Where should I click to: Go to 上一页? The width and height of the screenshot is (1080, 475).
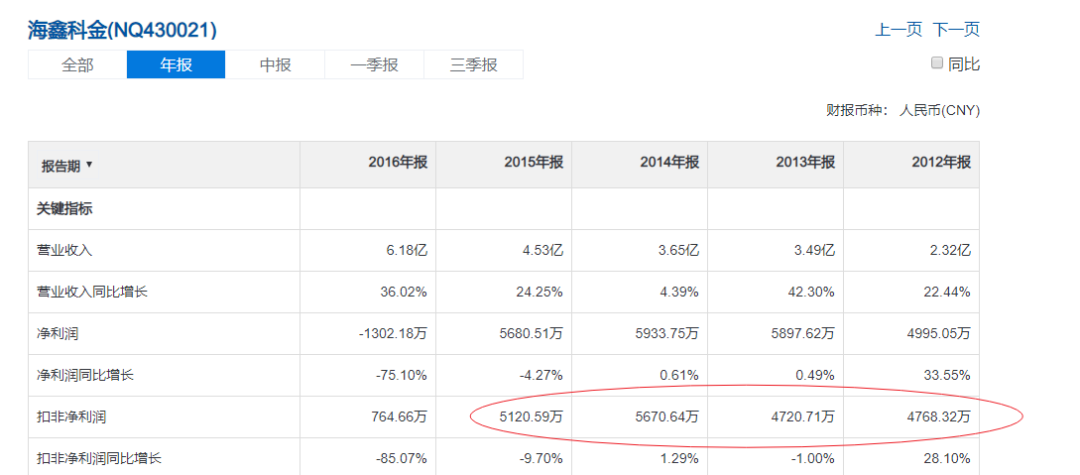[898, 30]
